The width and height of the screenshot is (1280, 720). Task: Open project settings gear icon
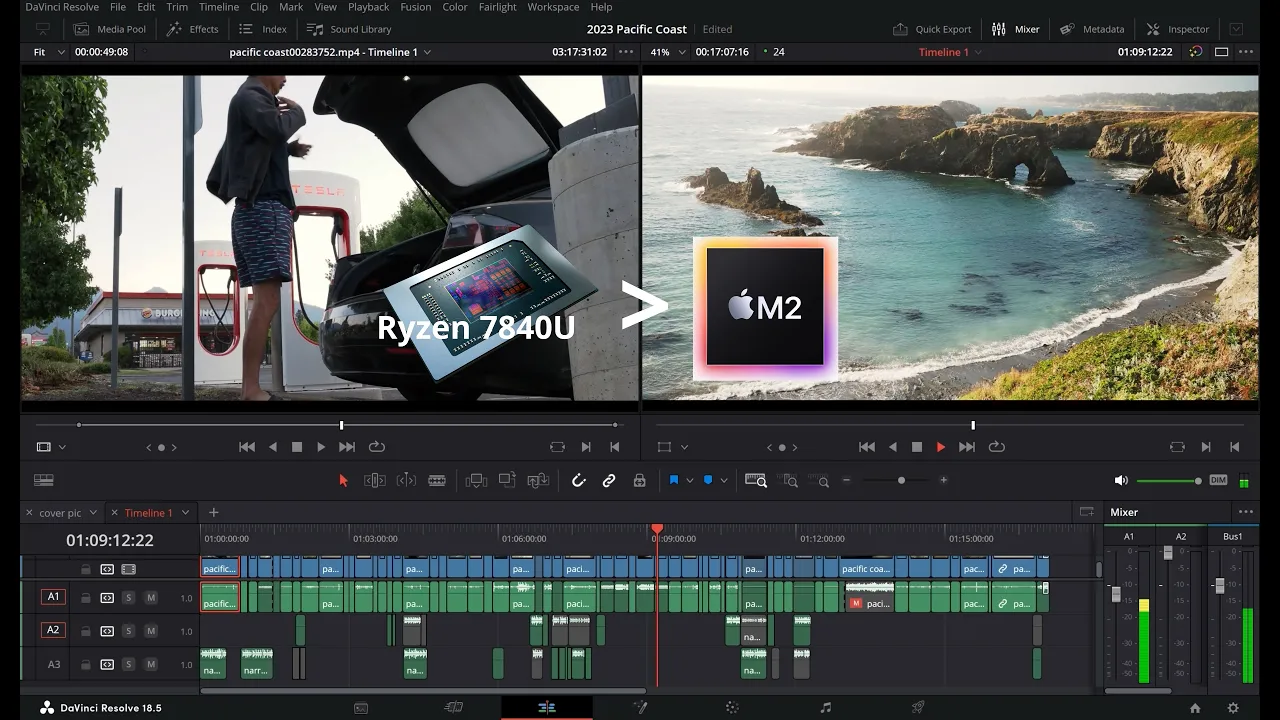1233,707
